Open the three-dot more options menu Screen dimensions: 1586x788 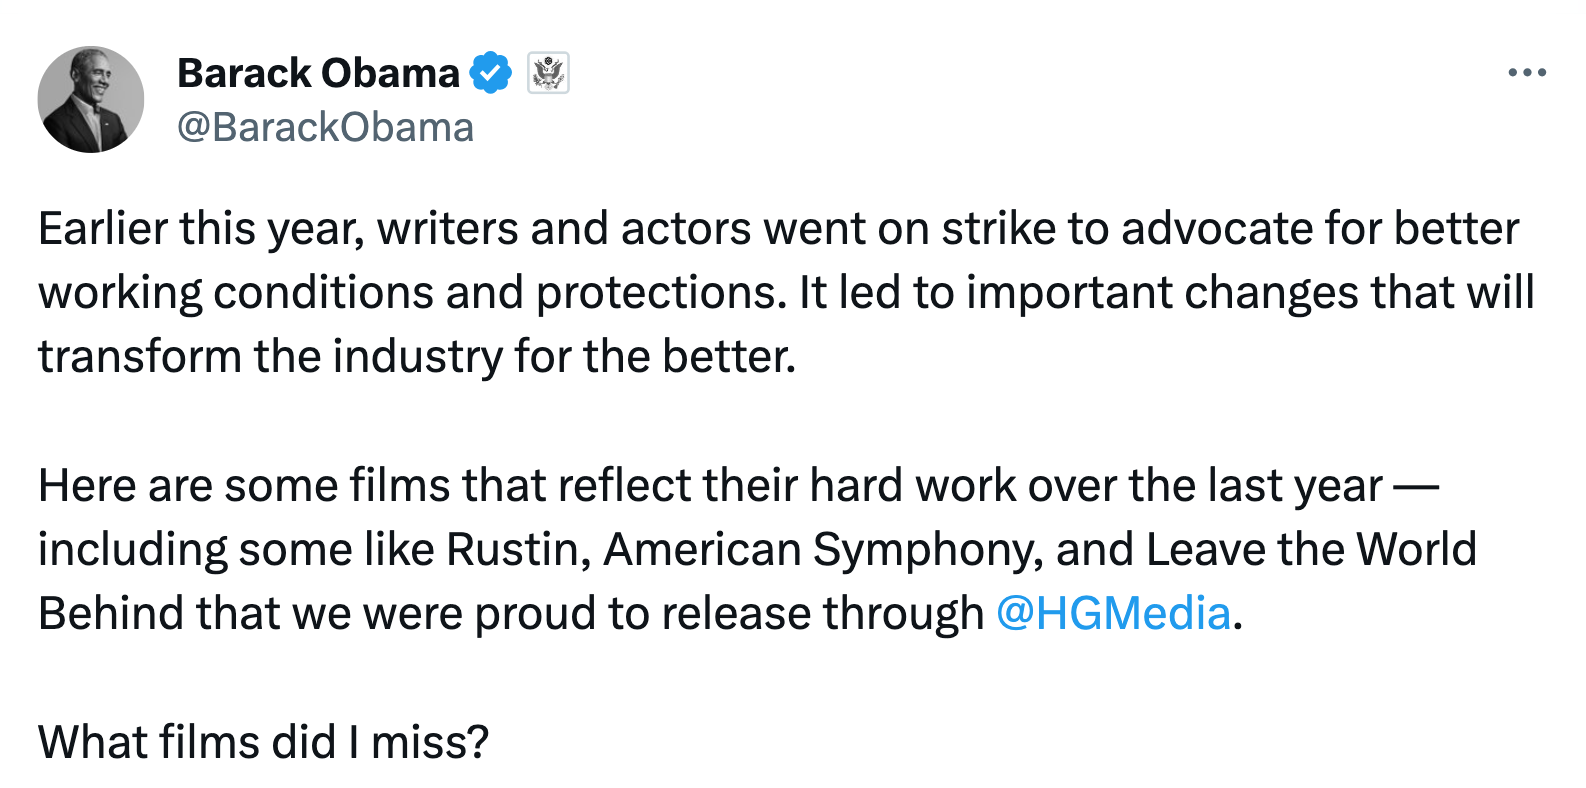coord(1526,73)
